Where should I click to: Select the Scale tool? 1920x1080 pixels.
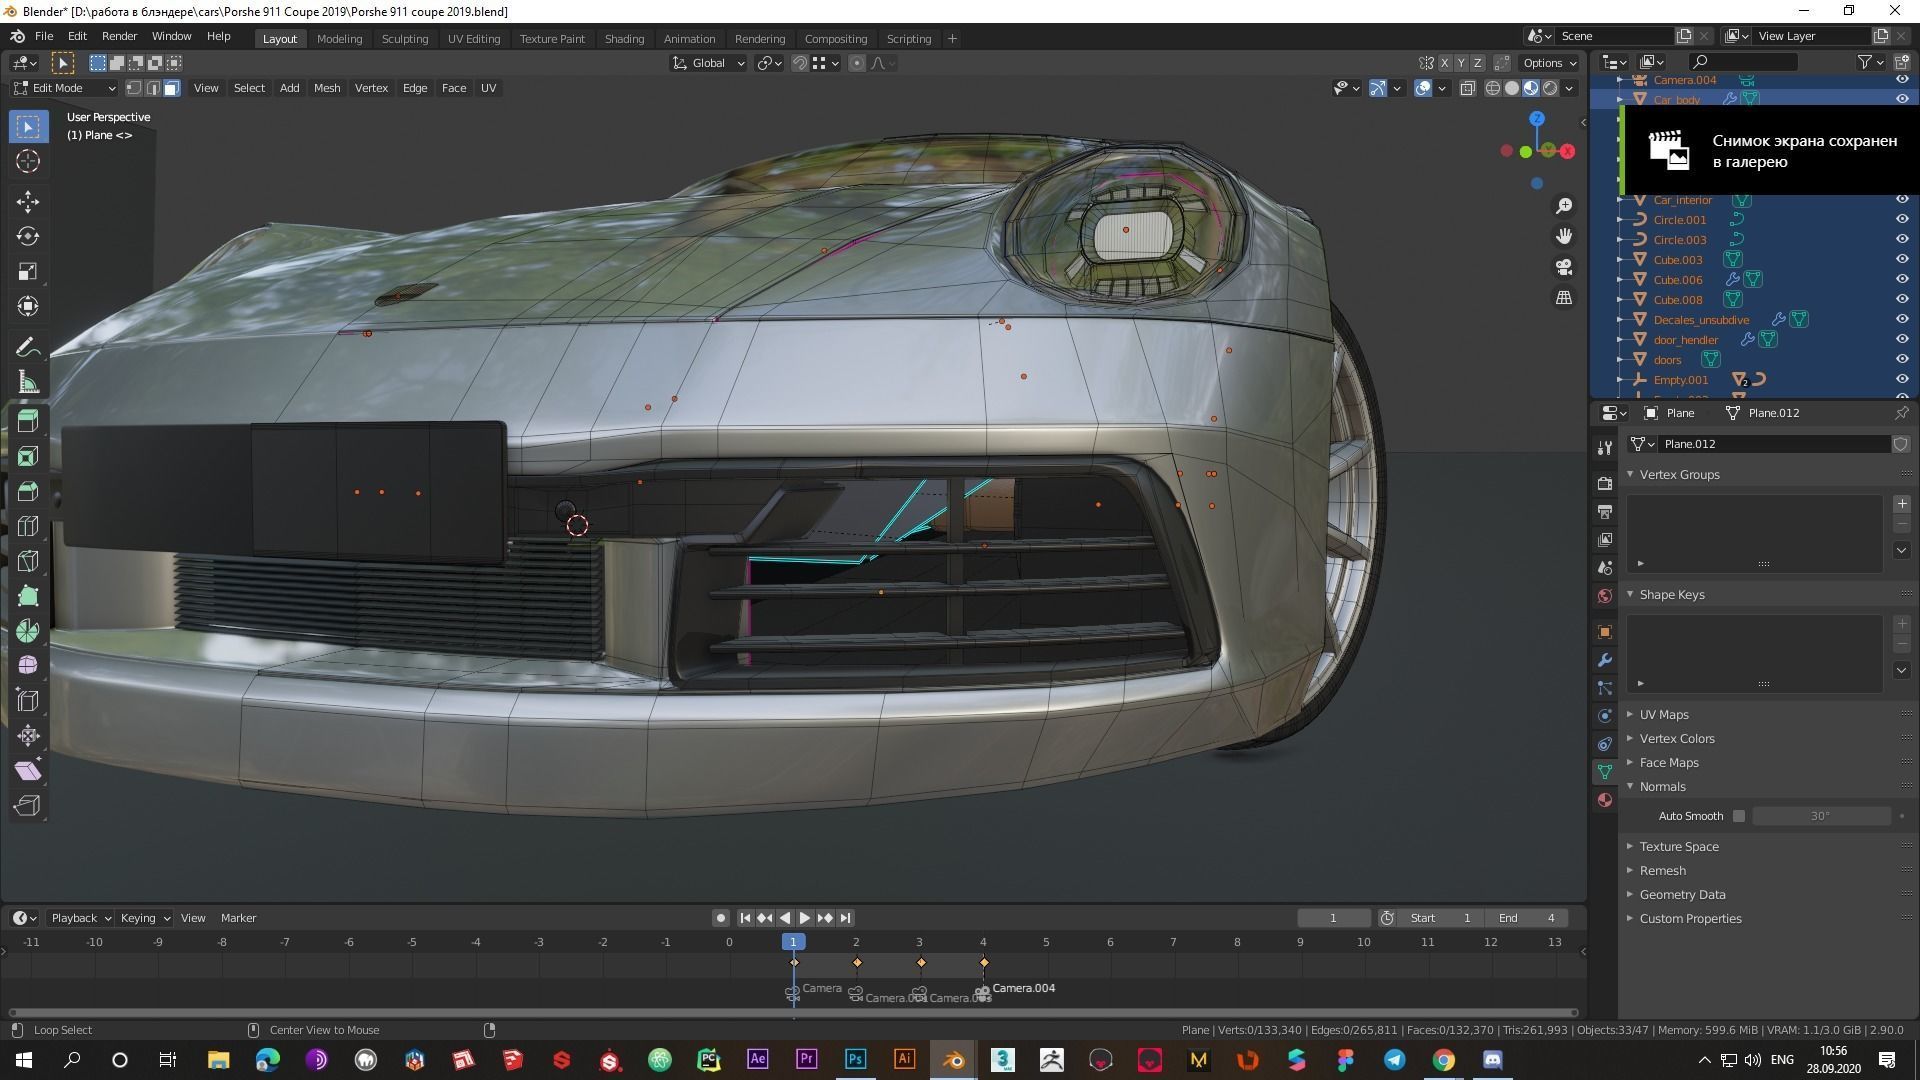point(28,271)
